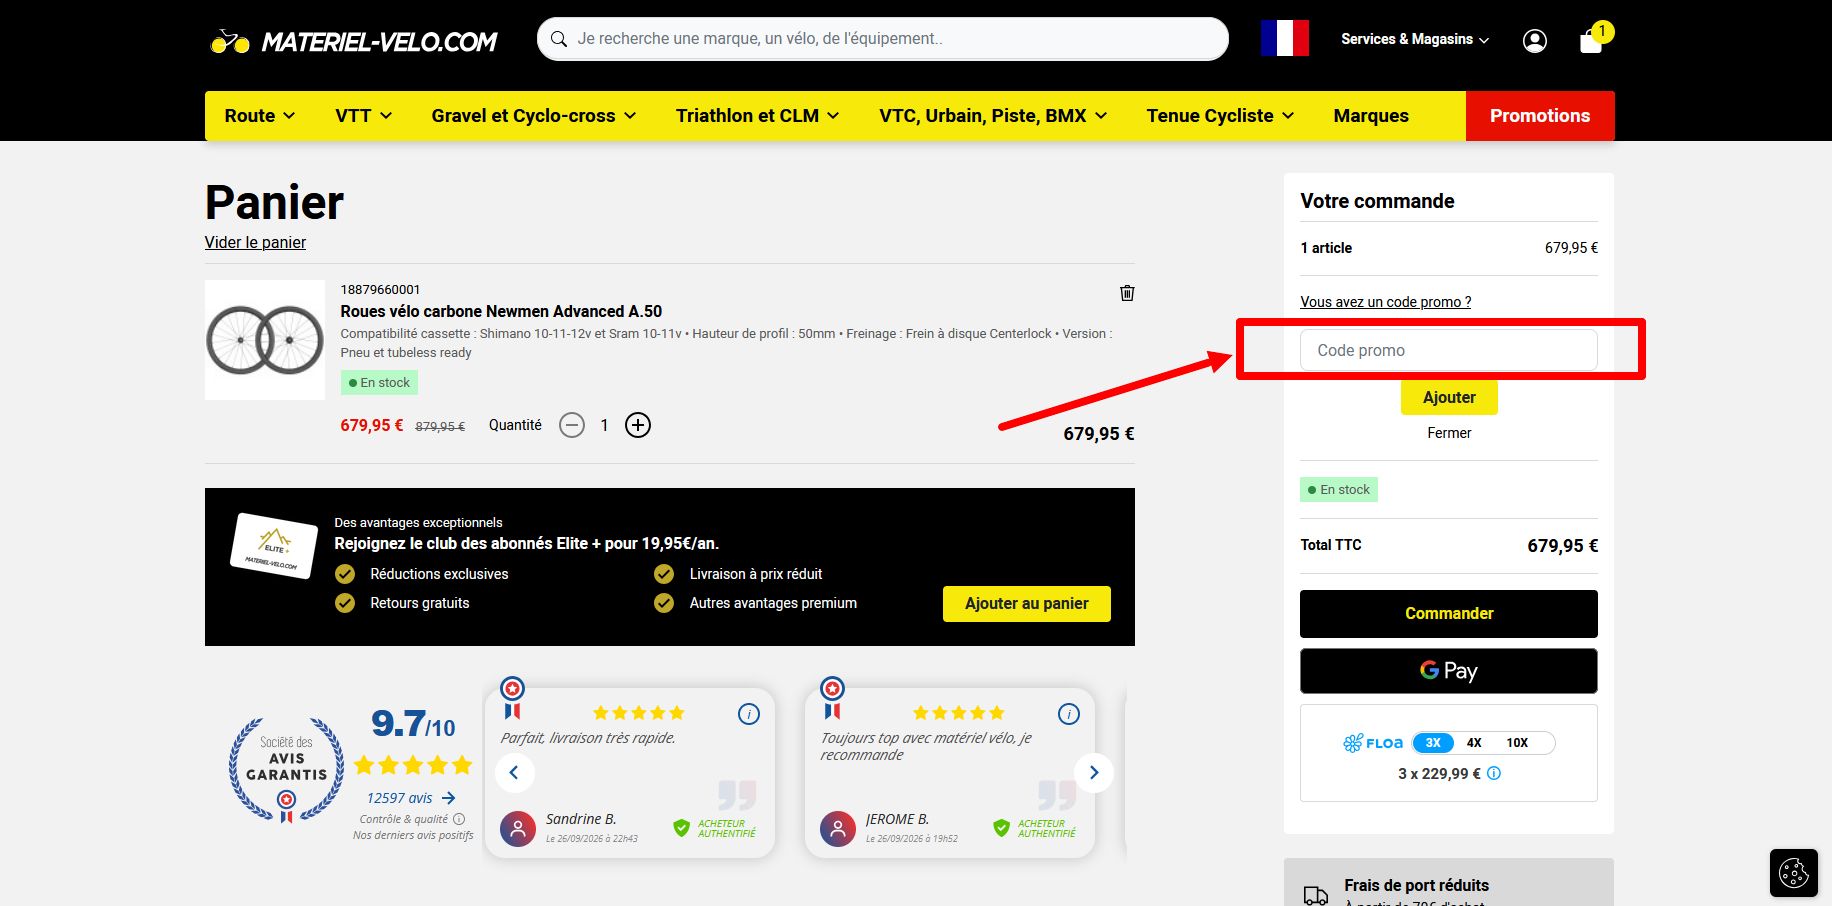Add Elite+ membership with Ajouter au panier
1832x906 pixels.
click(x=1027, y=604)
